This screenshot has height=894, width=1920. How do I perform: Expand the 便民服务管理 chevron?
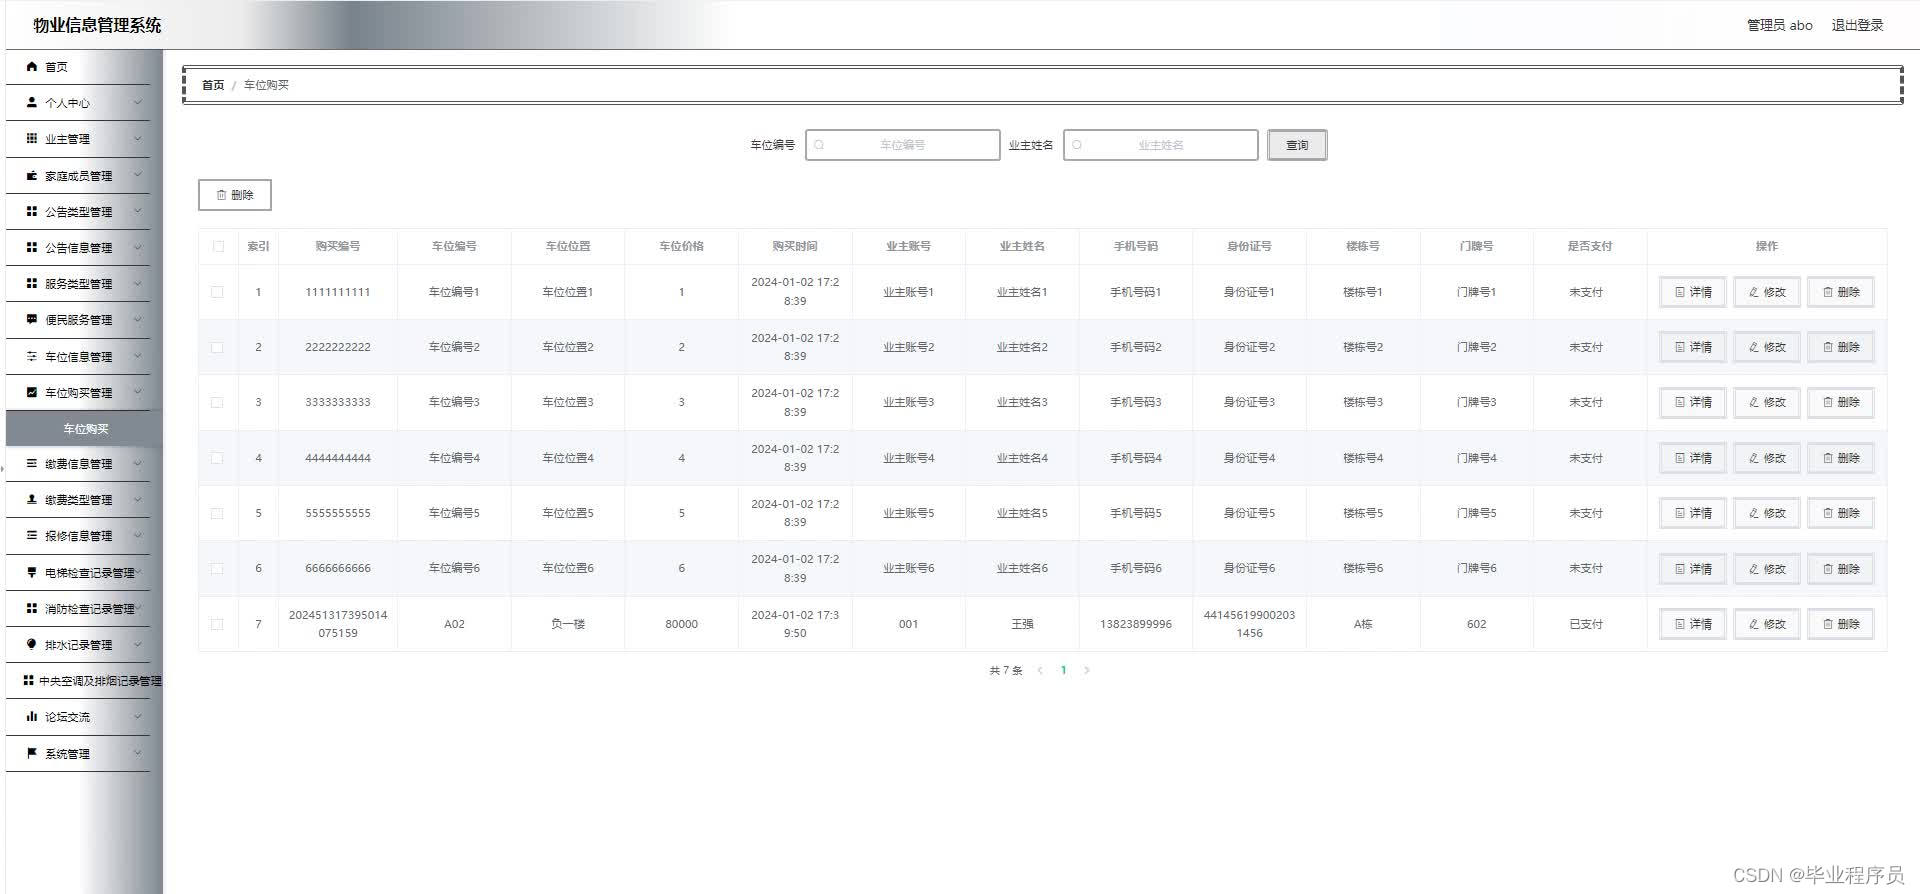pyautogui.click(x=138, y=320)
